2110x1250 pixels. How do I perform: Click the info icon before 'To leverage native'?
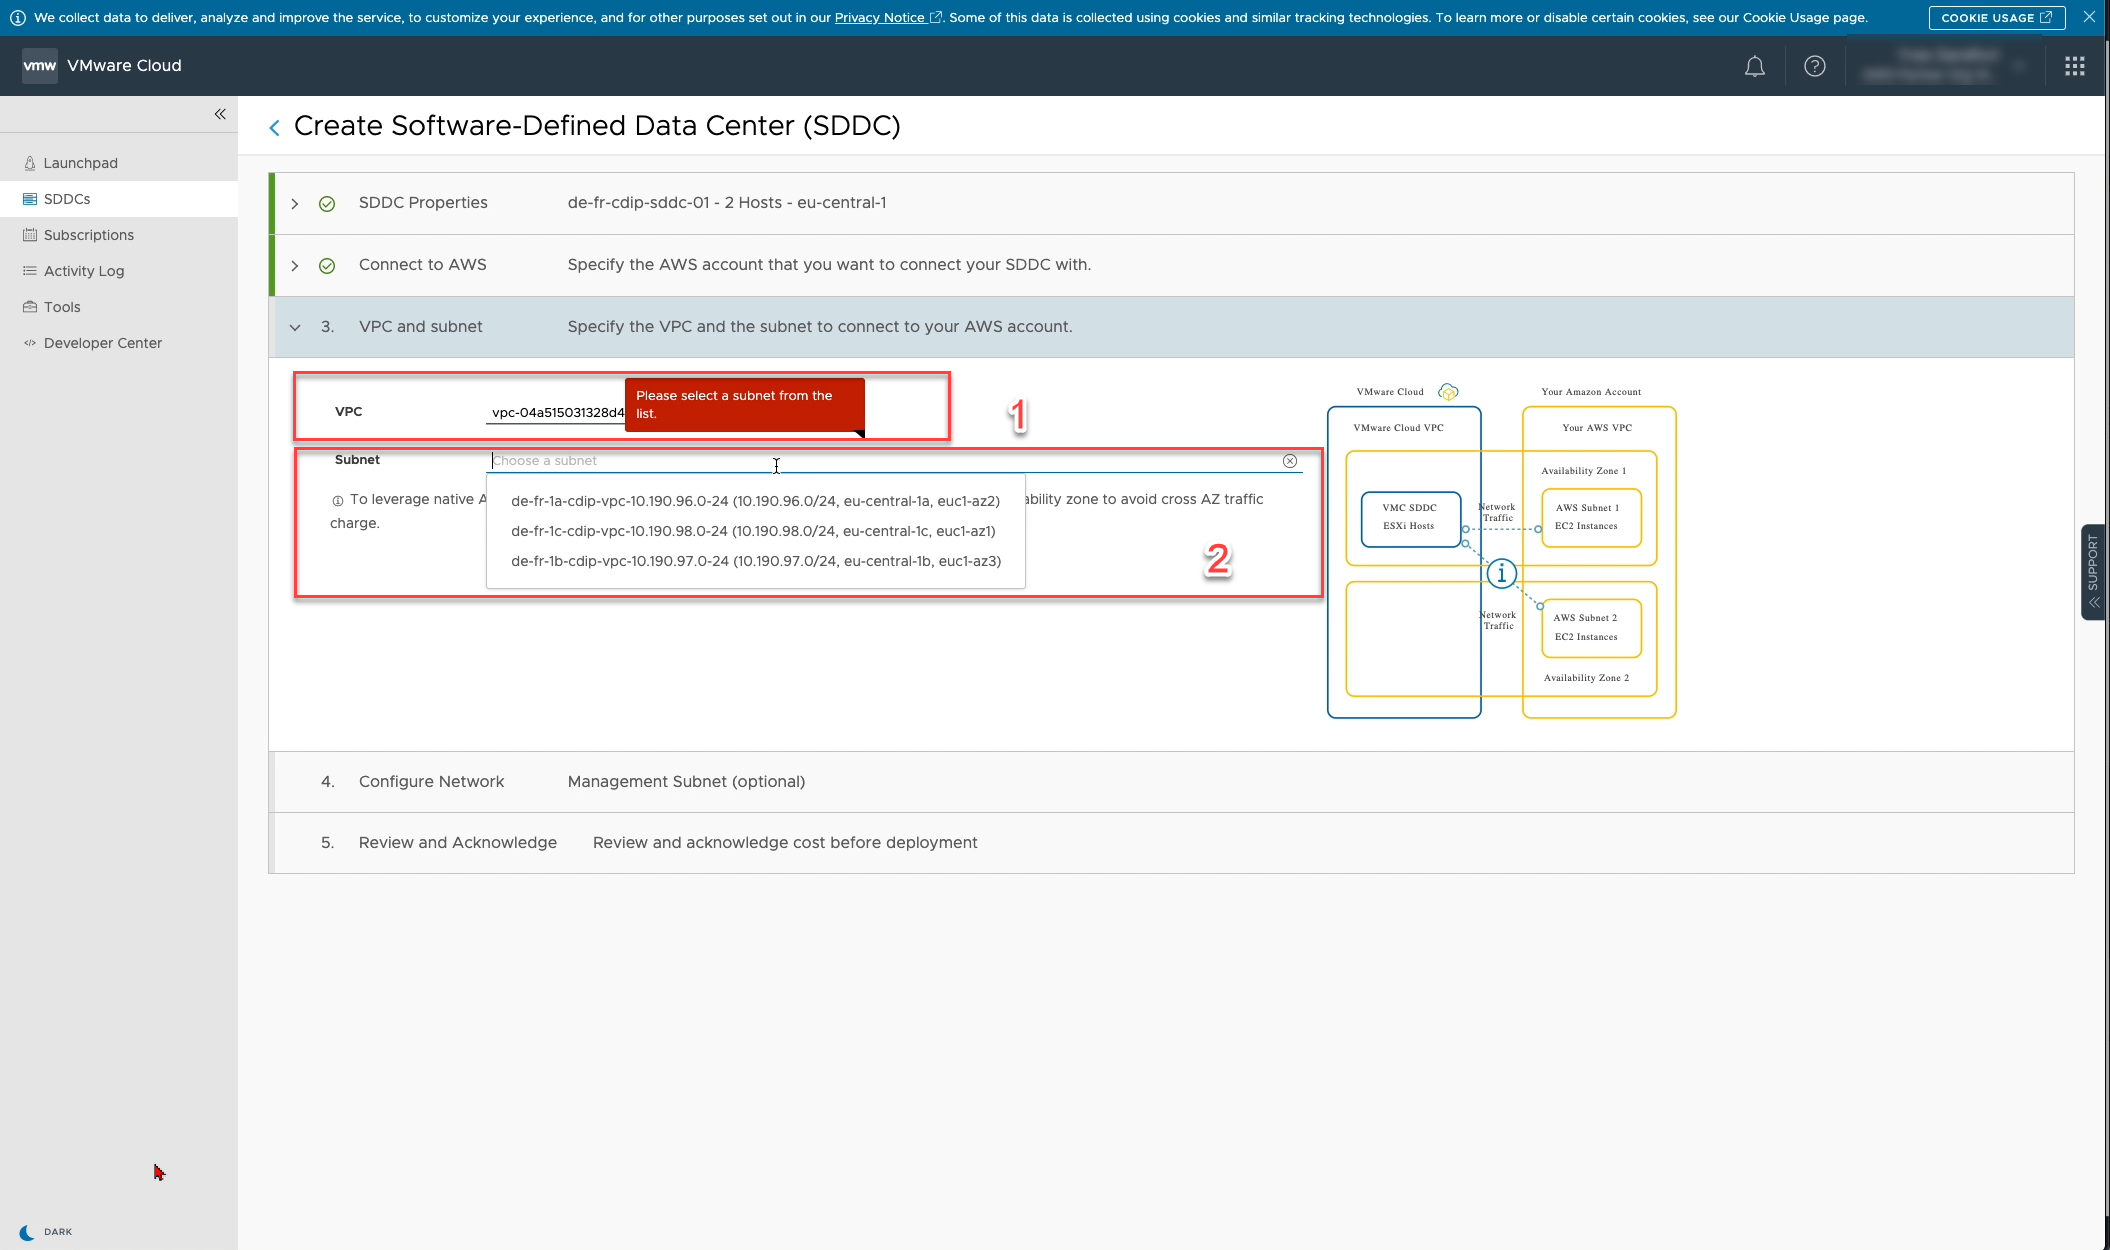coord(338,500)
